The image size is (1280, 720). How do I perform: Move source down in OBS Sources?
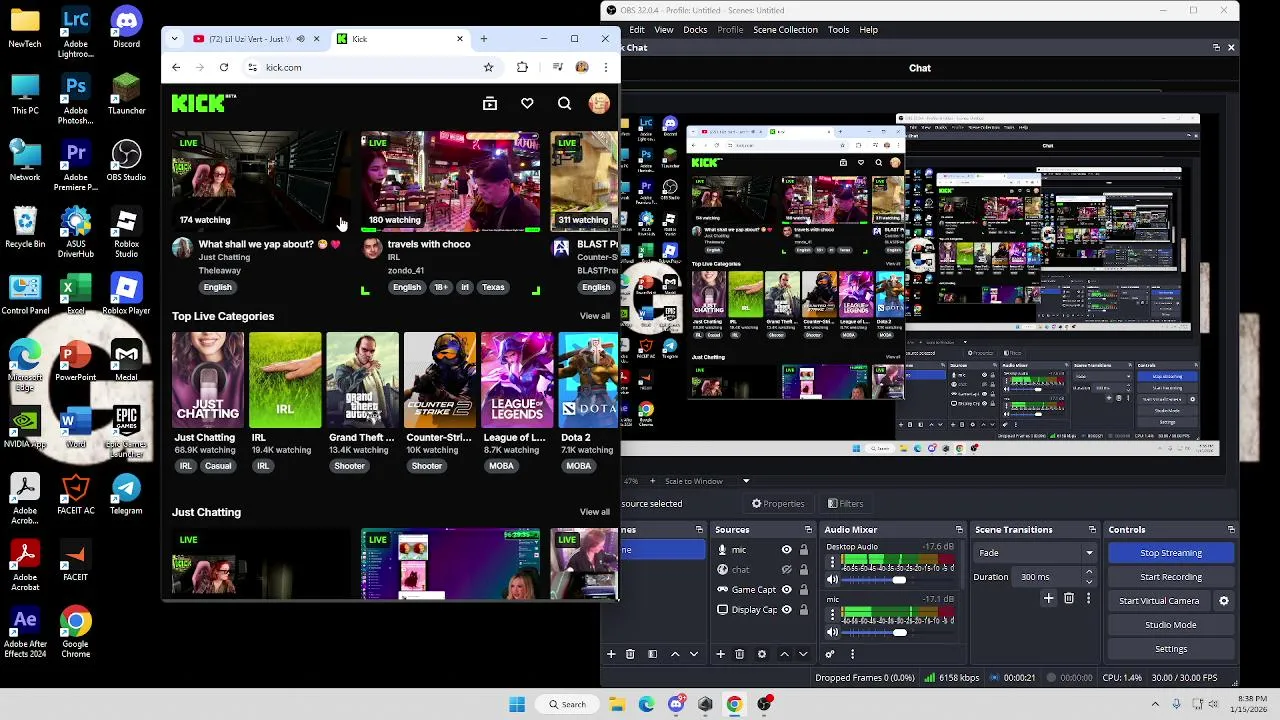tap(802, 654)
